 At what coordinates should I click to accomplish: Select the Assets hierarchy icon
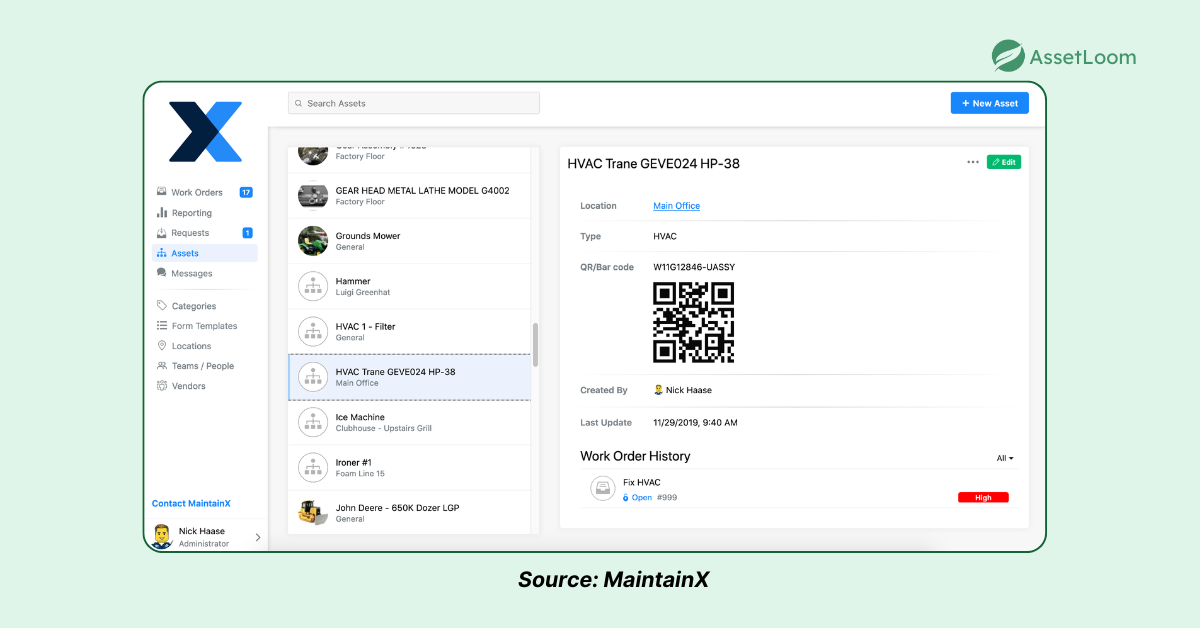point(162,253)
